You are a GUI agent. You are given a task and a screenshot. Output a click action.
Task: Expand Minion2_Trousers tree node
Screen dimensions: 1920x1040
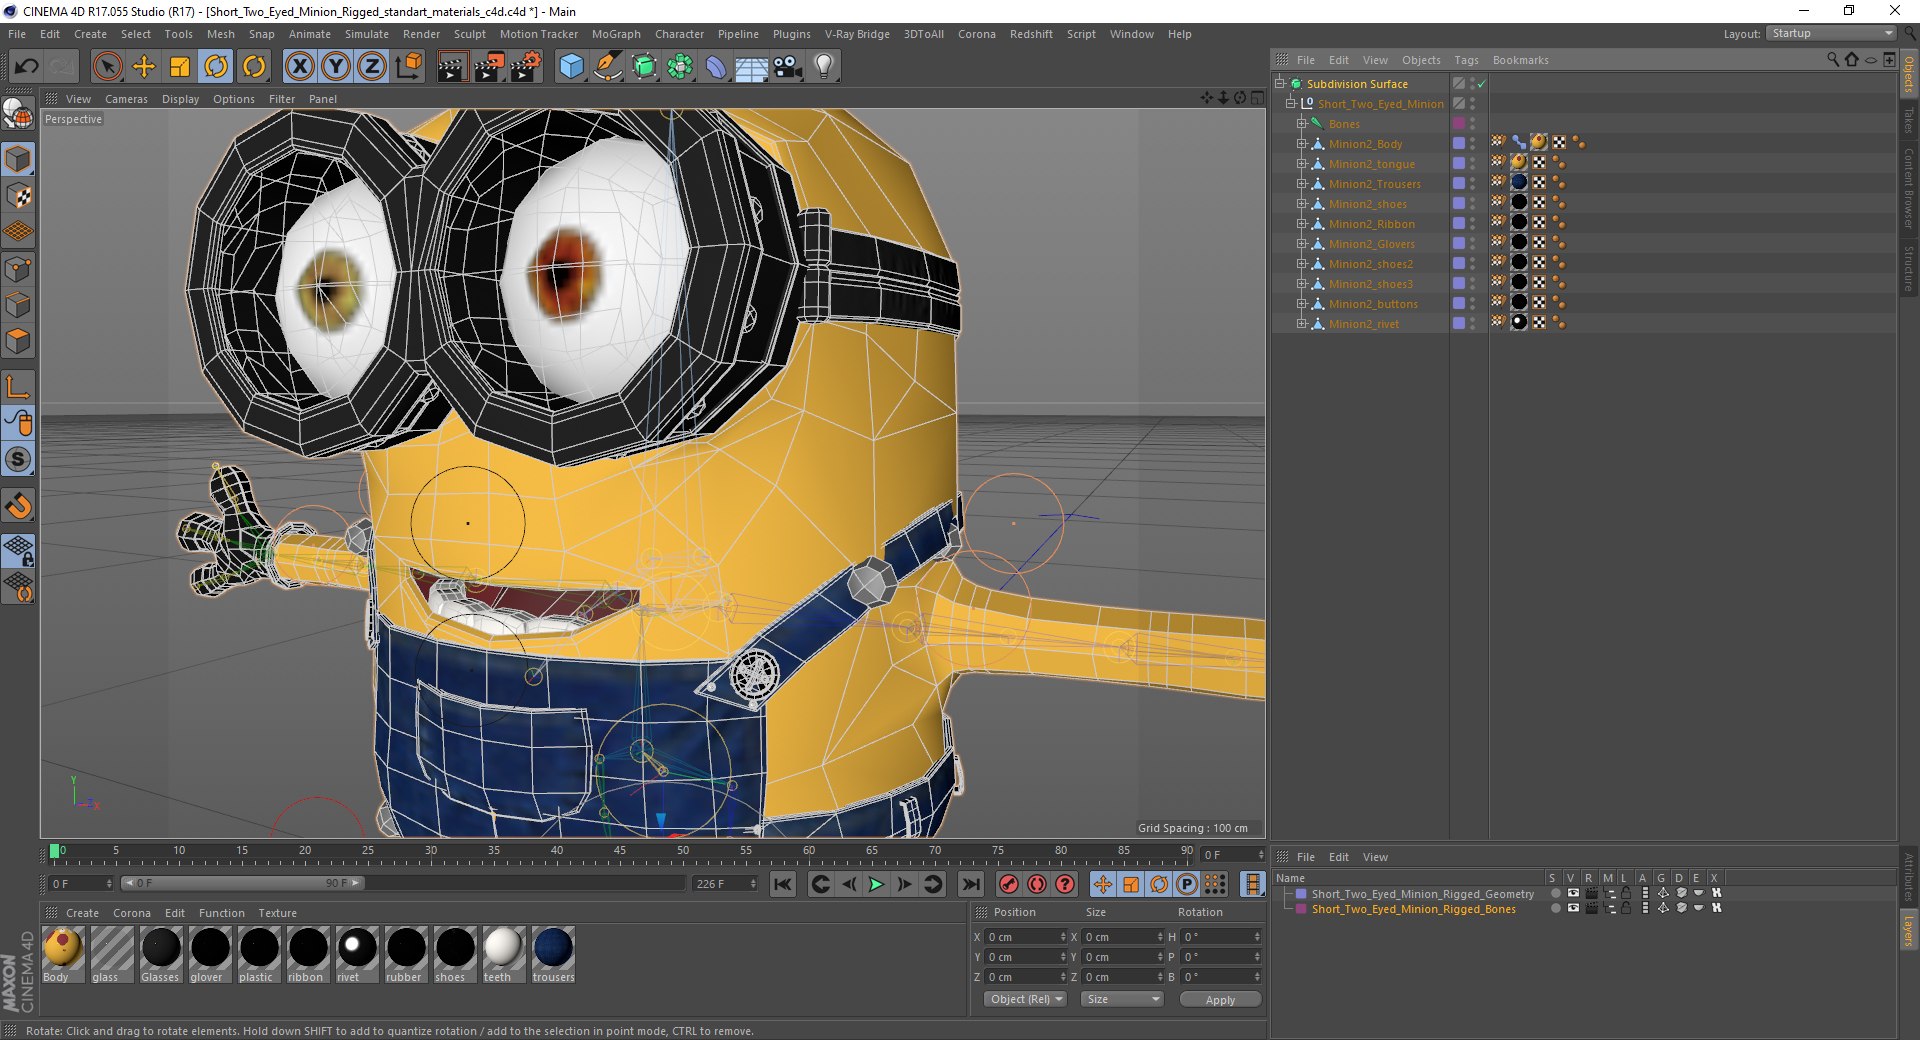point(1302,184)
